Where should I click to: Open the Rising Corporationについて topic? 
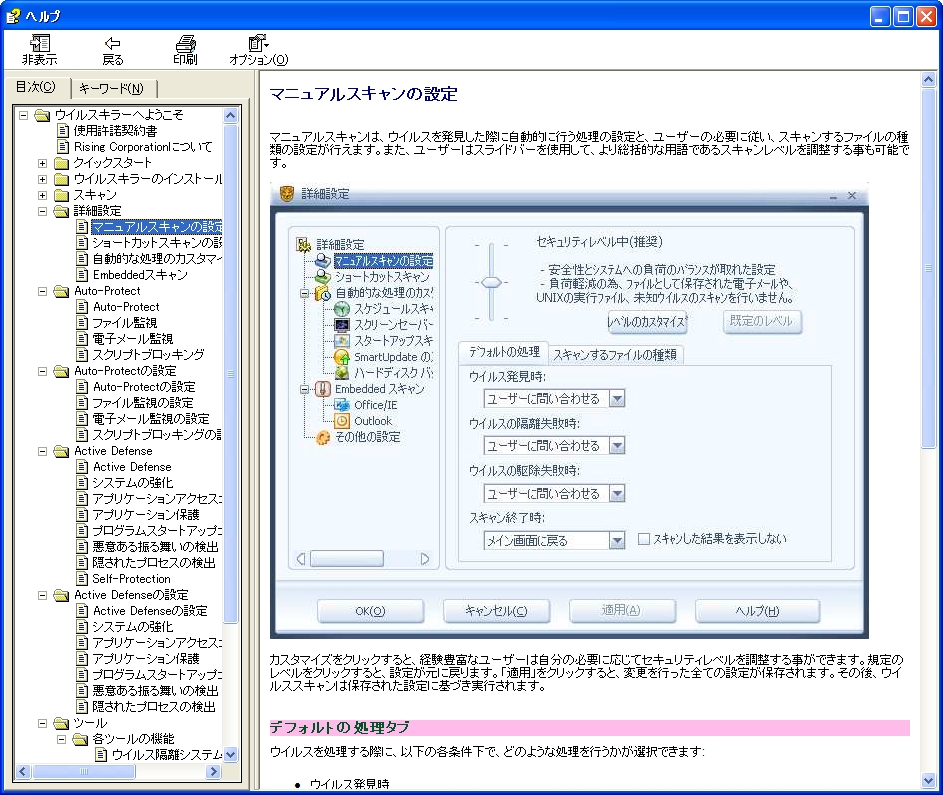[x=143, y=147]
